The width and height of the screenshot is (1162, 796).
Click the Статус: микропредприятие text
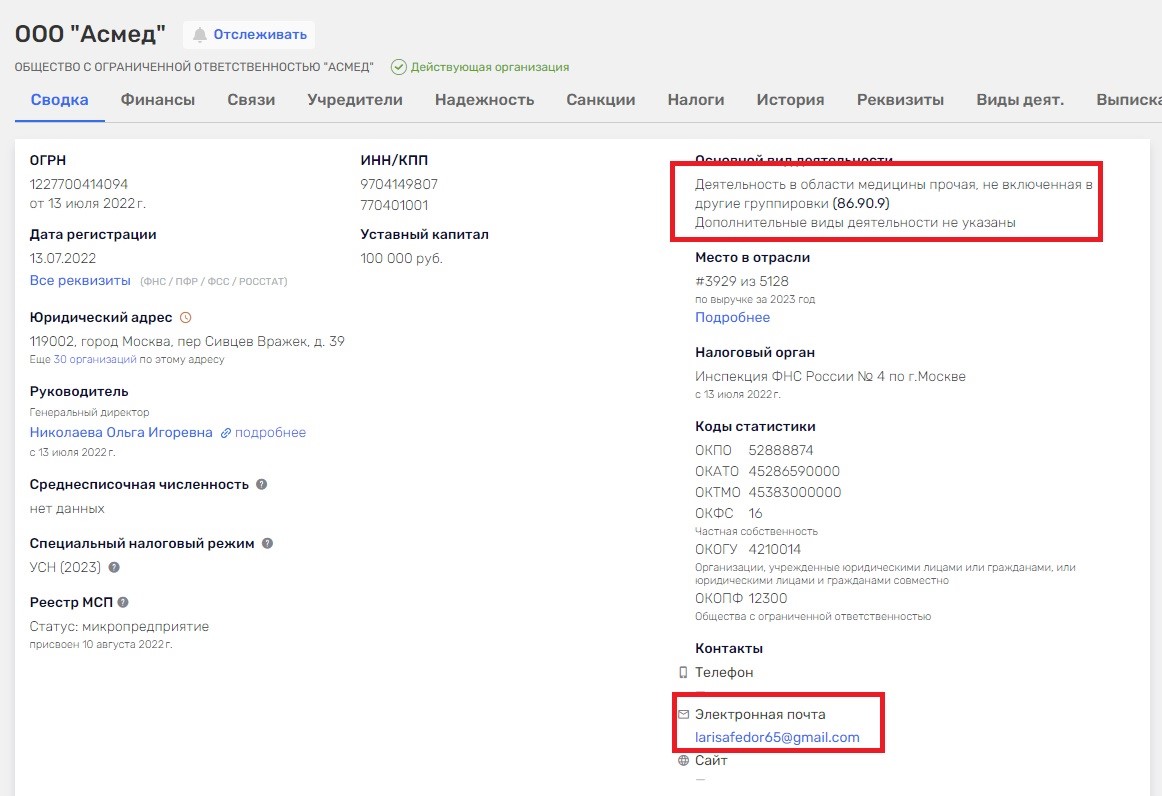119,627
